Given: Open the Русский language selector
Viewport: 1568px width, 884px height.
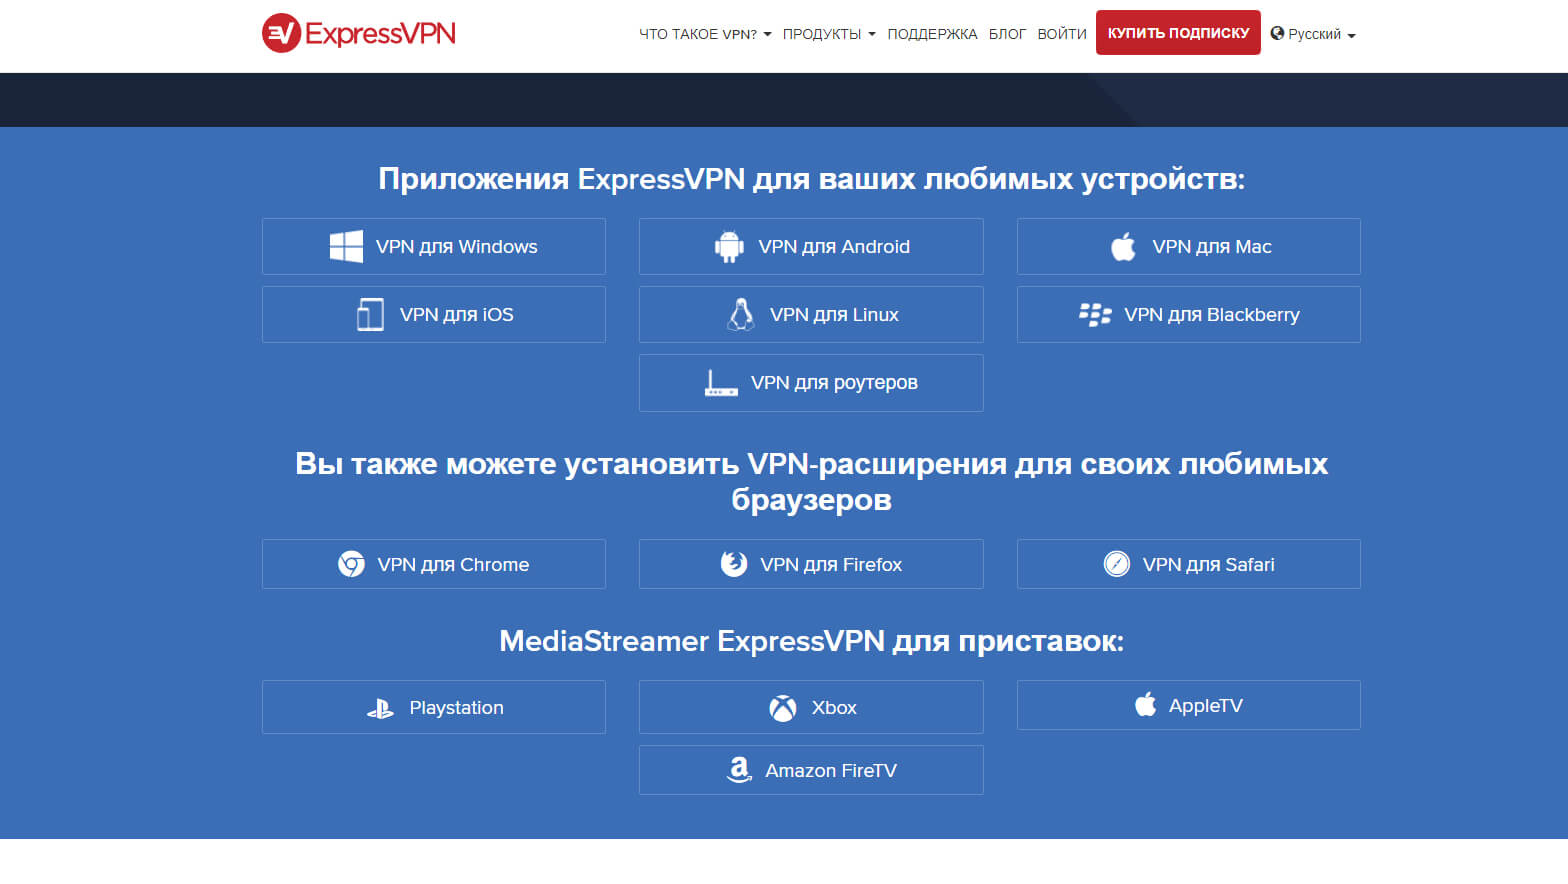Looking at the screenshot, I should click(x=1313, y=34).
